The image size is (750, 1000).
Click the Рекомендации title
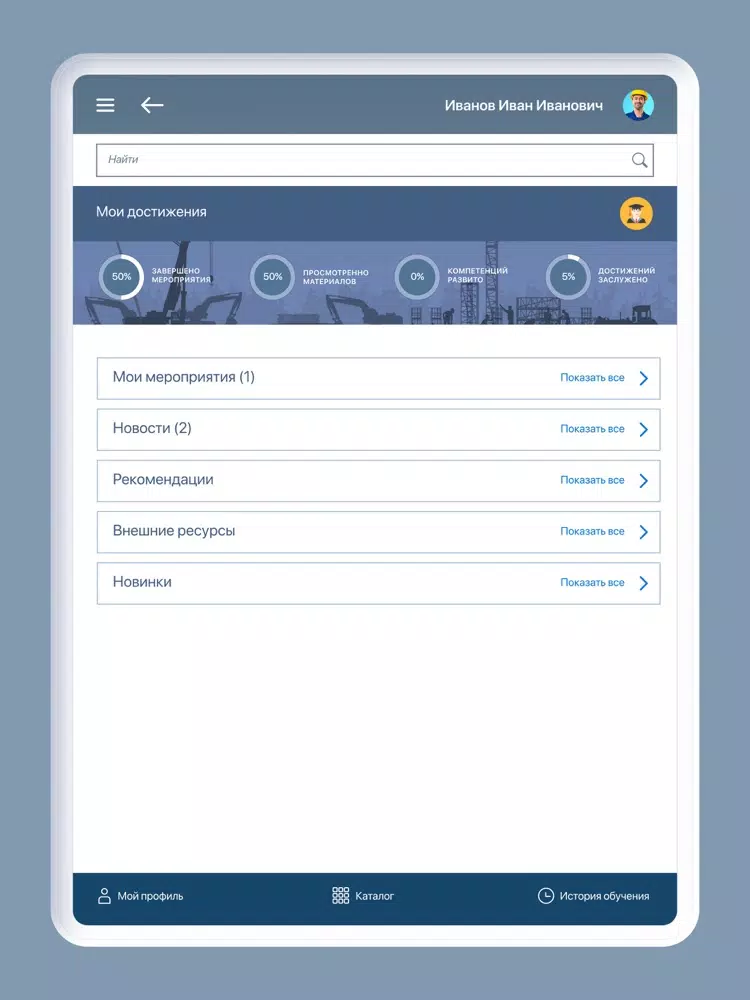point(163,480)
